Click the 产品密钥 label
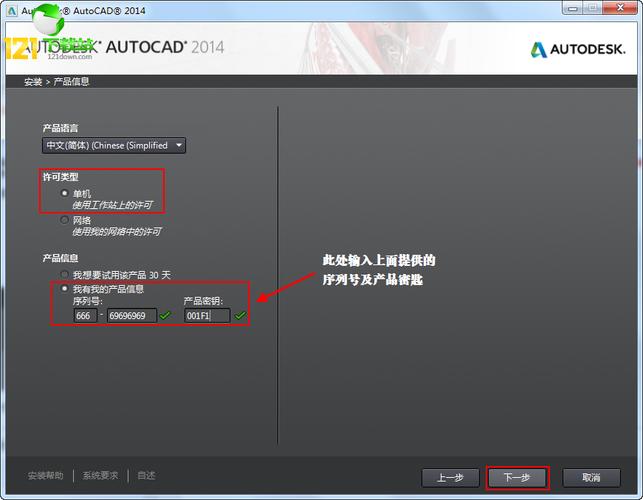Image resolution: width=643 pixels, height=500 pixels. coord(203,301)
